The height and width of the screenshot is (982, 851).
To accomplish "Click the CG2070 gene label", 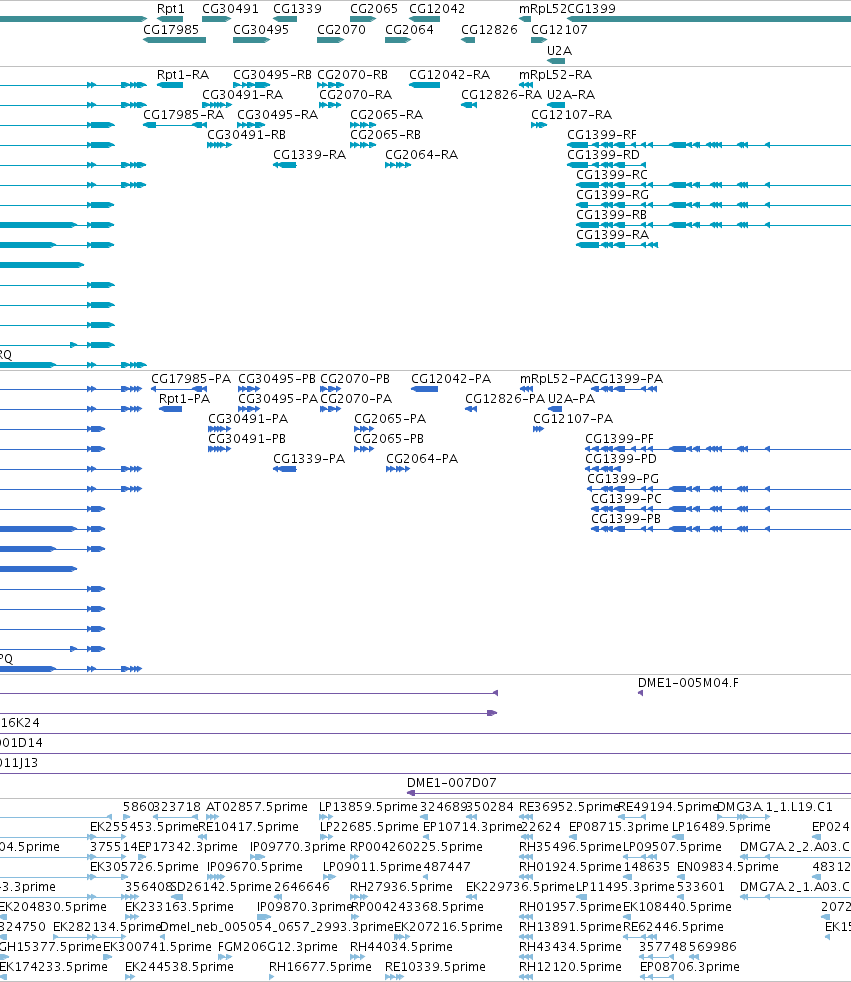I will point(341,30).
